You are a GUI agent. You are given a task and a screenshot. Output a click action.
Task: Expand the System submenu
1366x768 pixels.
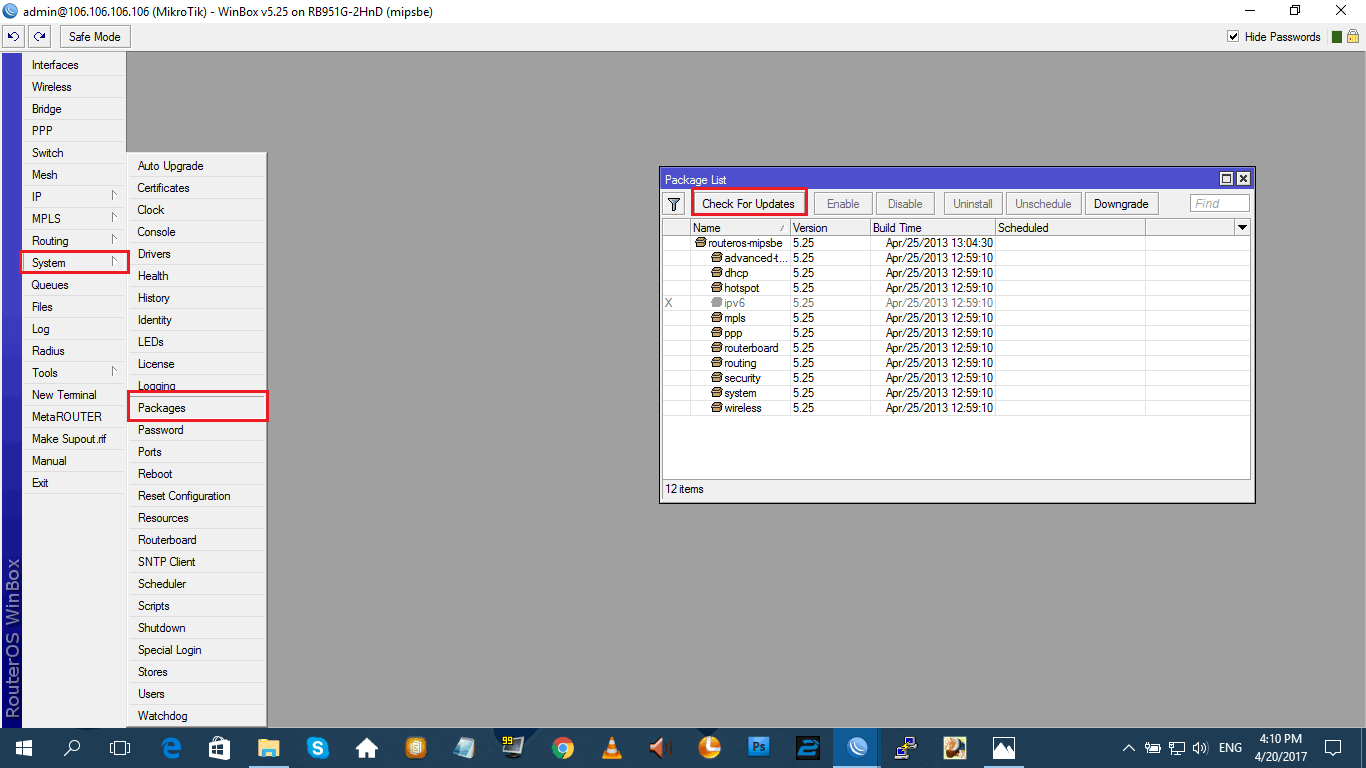coord(74,263)
